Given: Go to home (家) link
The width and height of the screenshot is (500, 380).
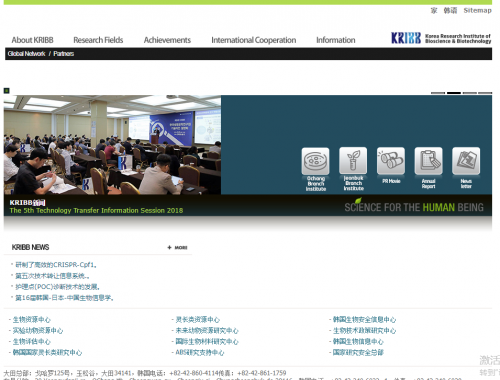Looking at the screenshot, I should coord(434,10).
